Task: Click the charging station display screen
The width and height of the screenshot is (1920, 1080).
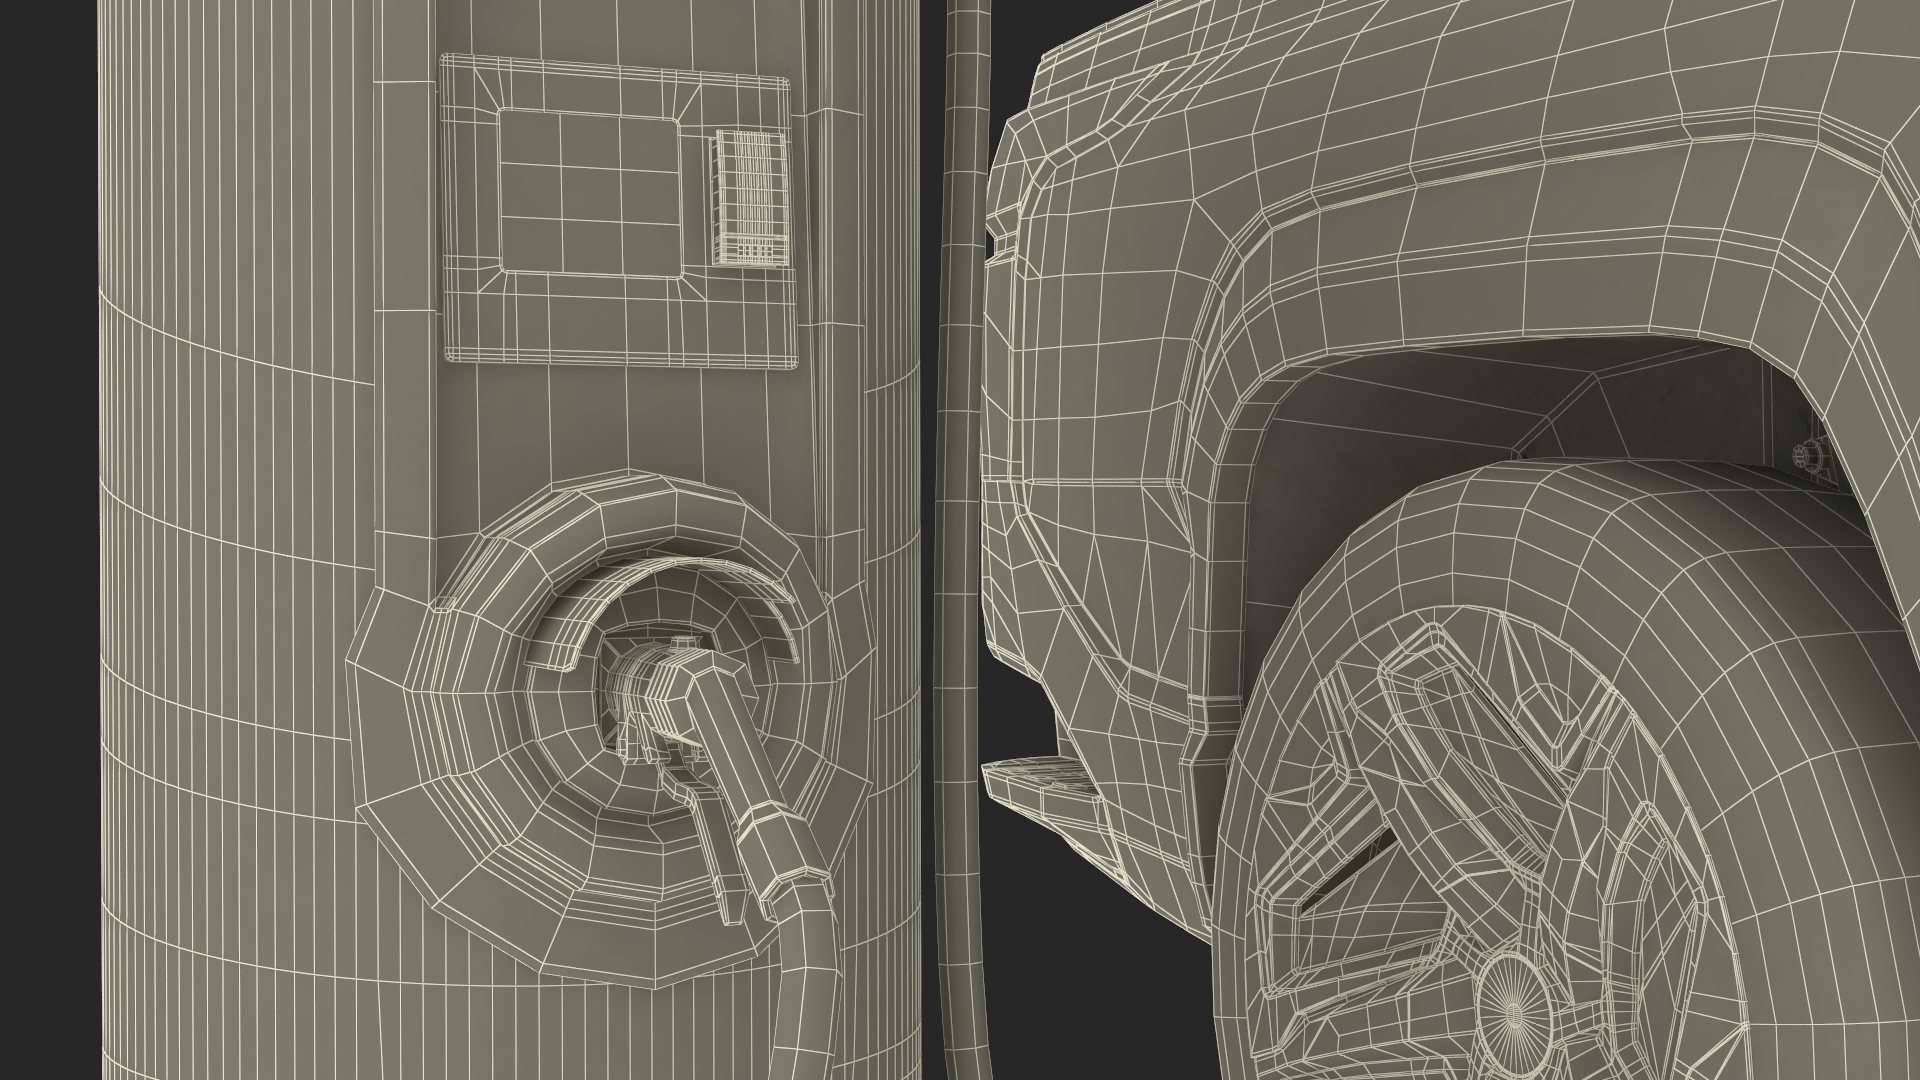Action: (x=590, y=193)
